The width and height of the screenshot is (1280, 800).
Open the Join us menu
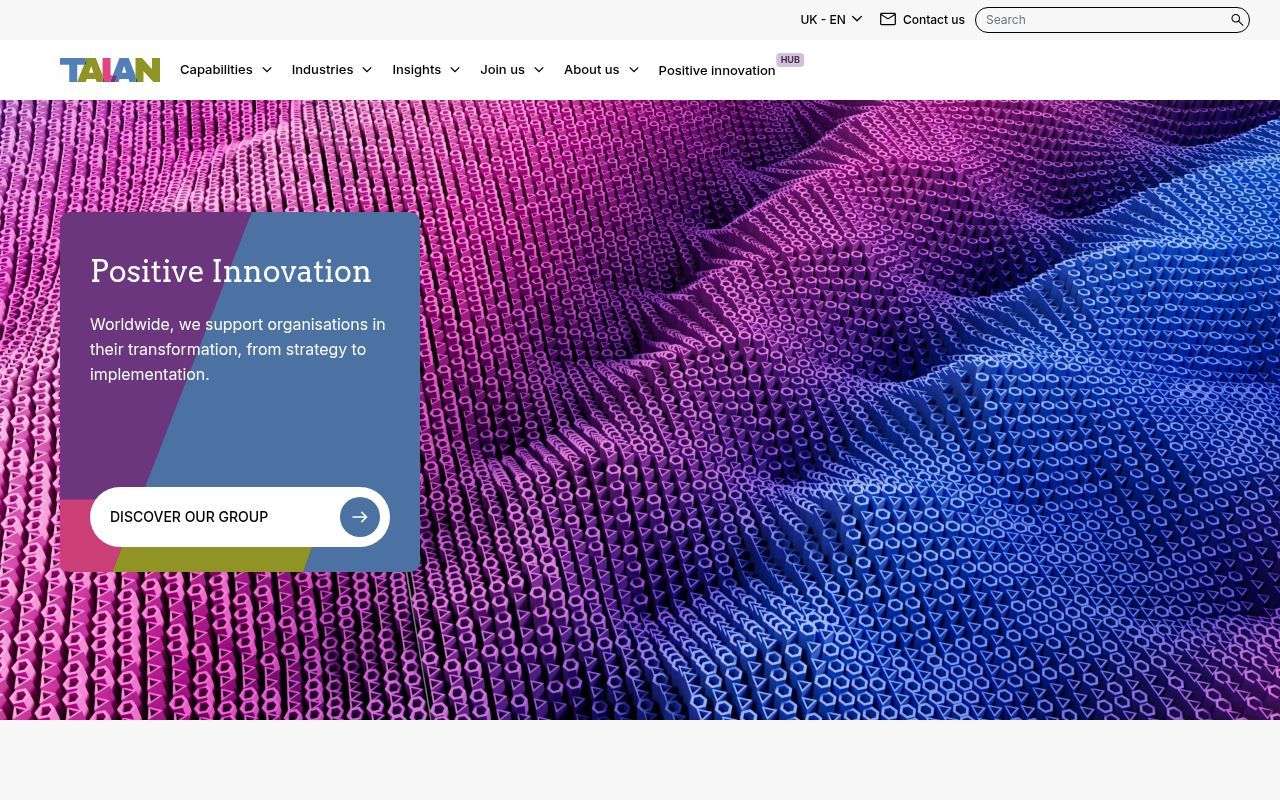[502, 70]
